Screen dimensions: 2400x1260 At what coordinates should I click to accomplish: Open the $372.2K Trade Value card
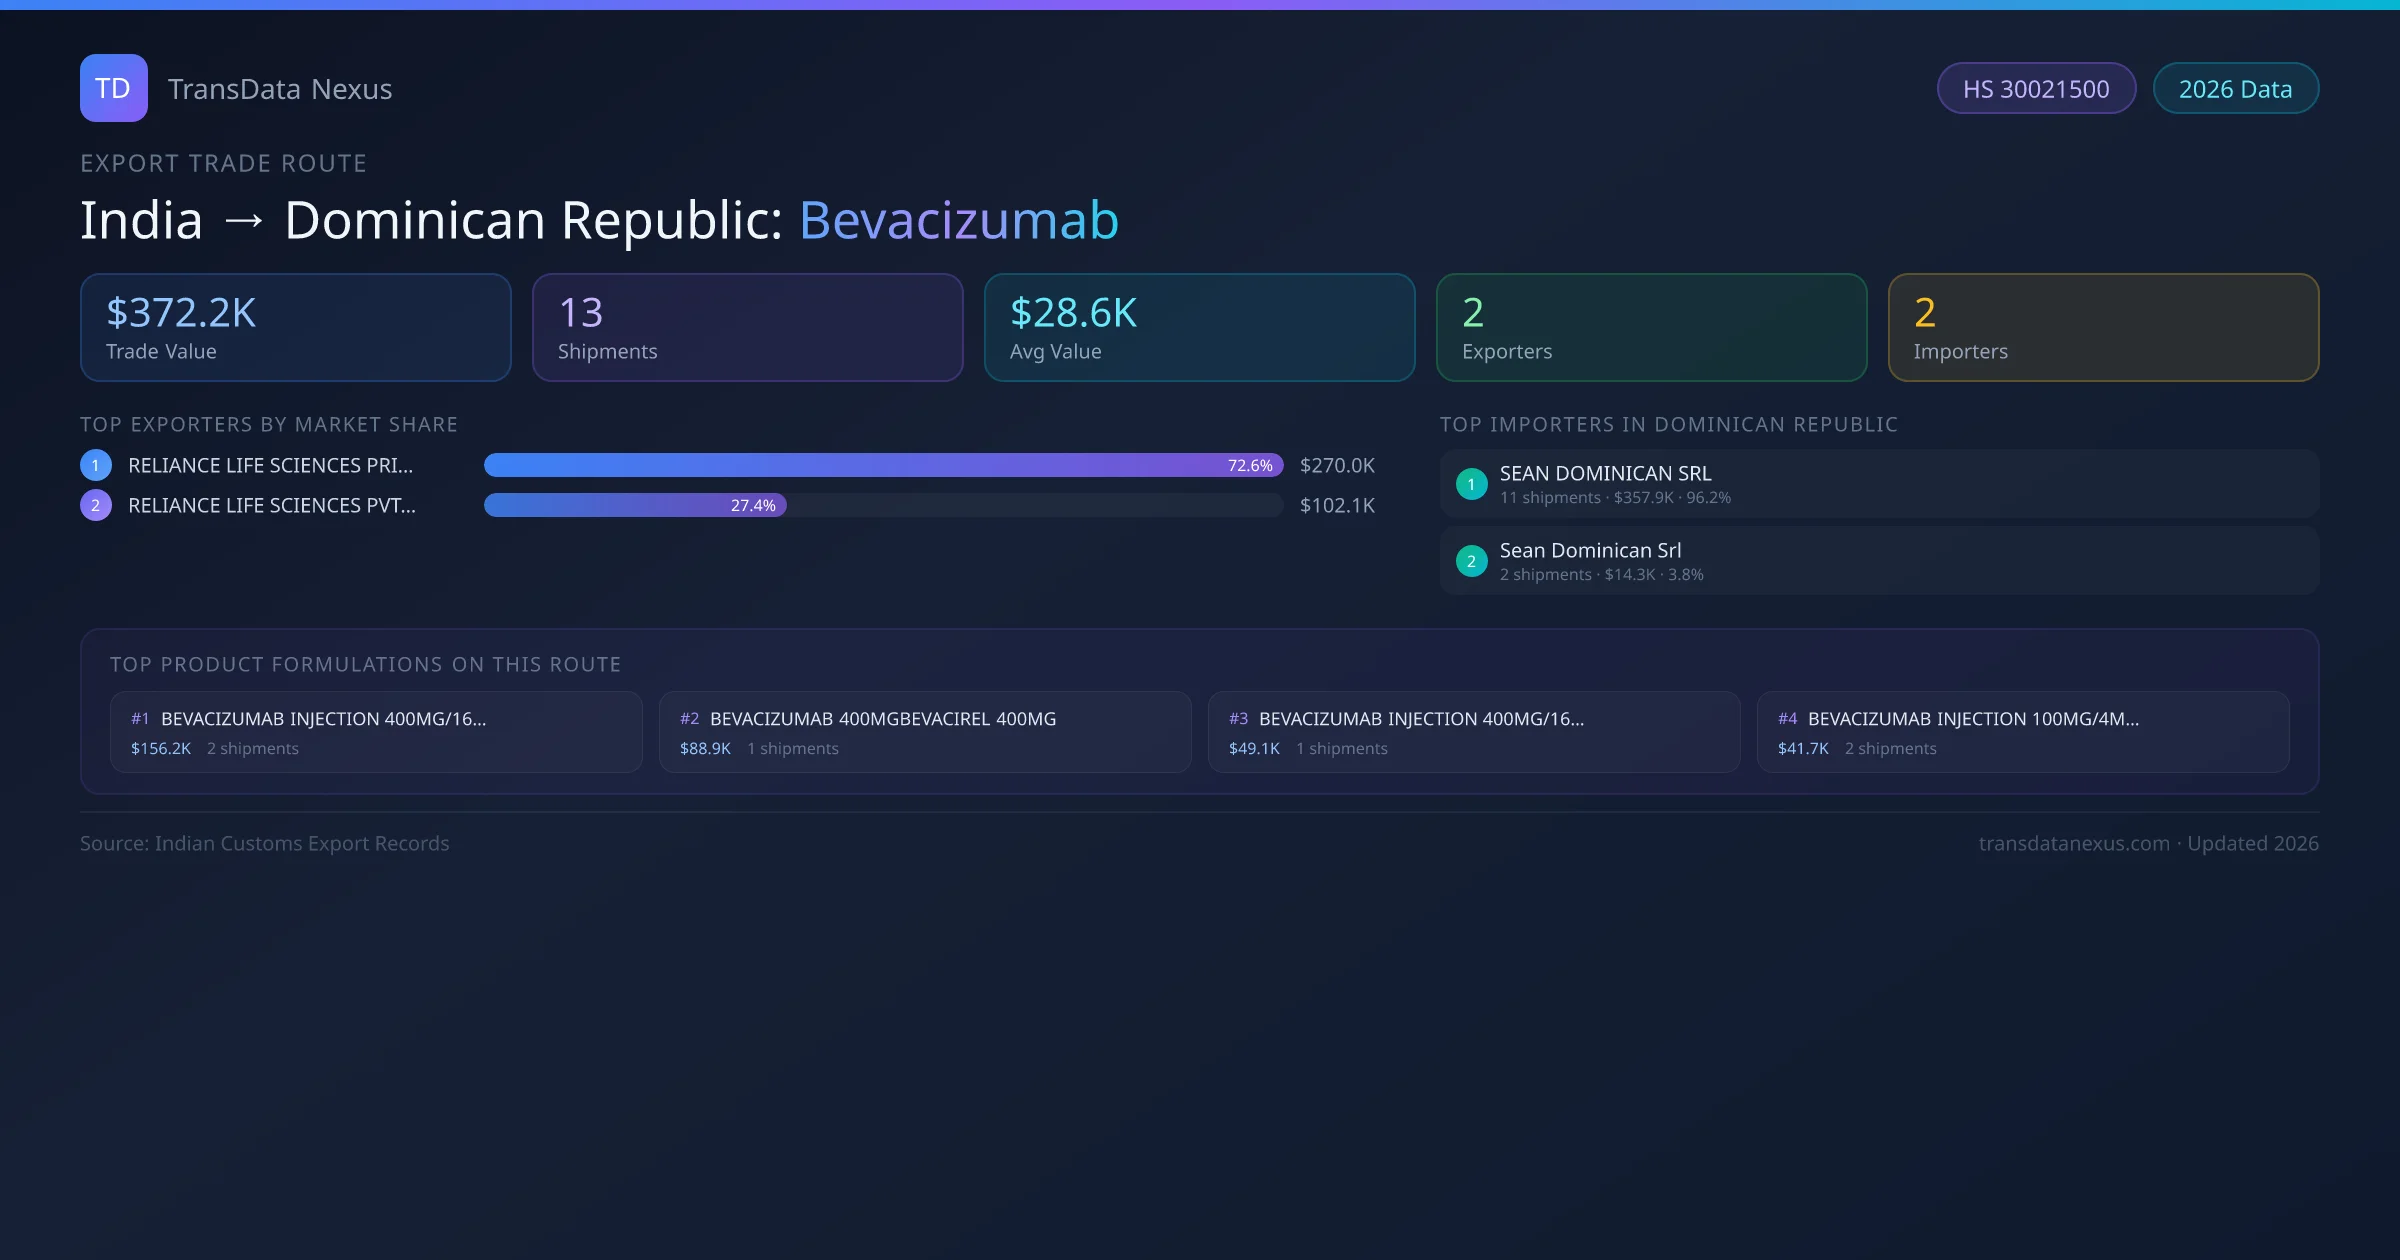point(295,328)
